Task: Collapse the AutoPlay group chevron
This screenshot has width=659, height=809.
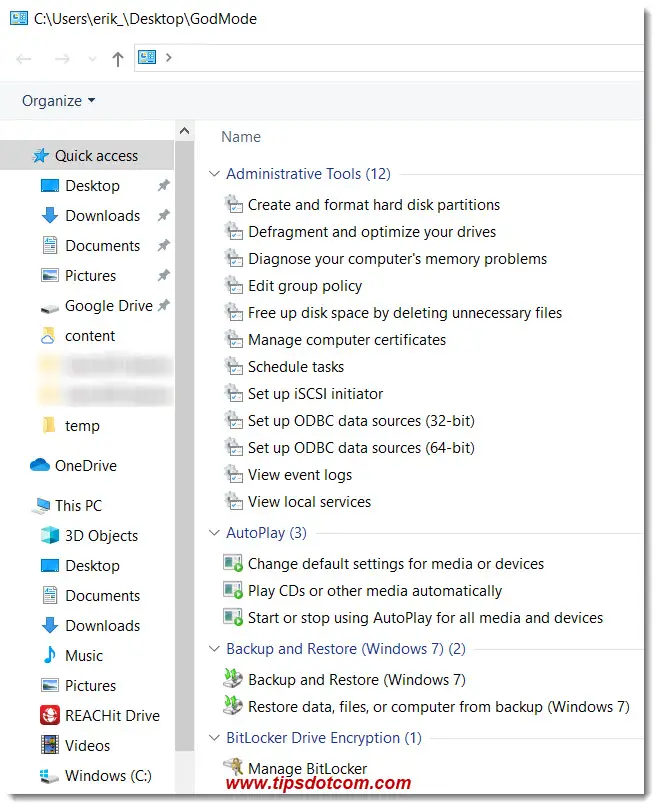Action: point(213,533)
